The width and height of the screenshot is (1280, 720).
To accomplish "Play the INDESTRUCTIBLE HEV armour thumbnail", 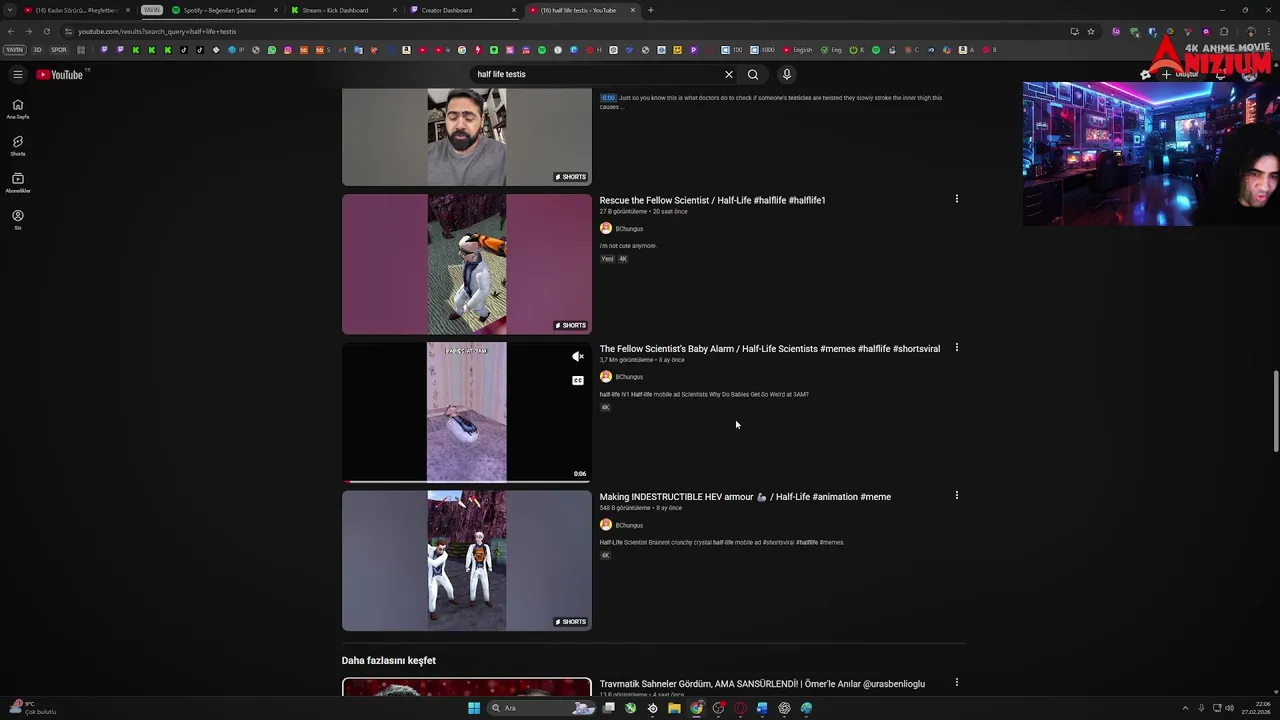I will point(467,560).
